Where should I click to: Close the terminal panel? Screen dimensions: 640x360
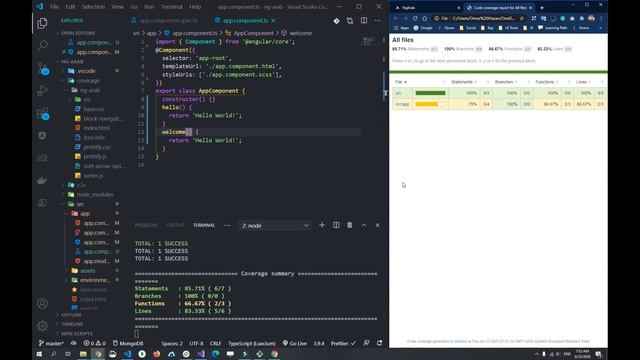click(x=378, y=225)
